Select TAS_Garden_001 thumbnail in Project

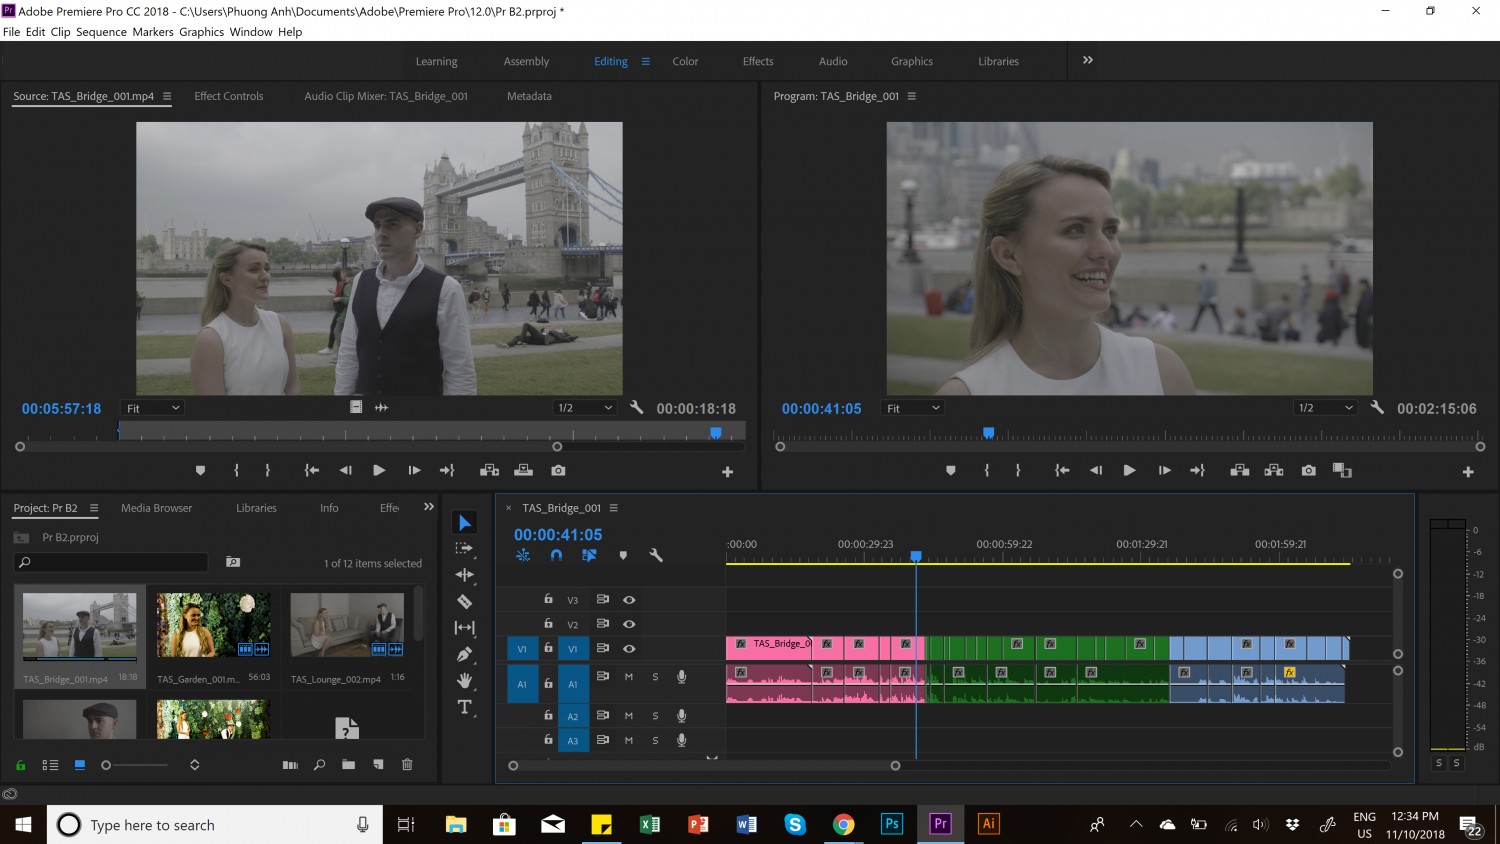pos(213,626)
